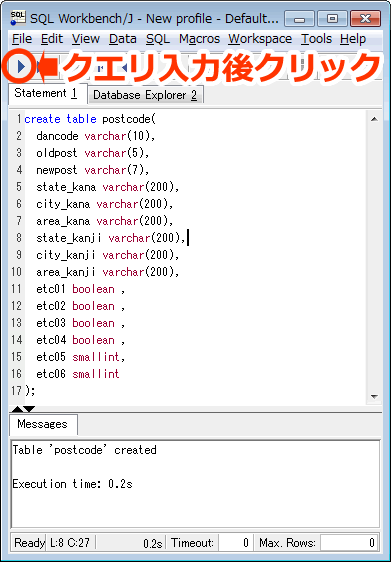Click the 'L:8 C:27' cursor position indicator

coord(70,543)
